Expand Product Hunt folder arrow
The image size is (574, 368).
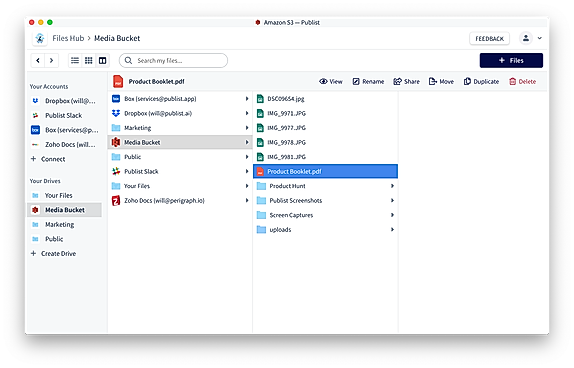[392, 186]
